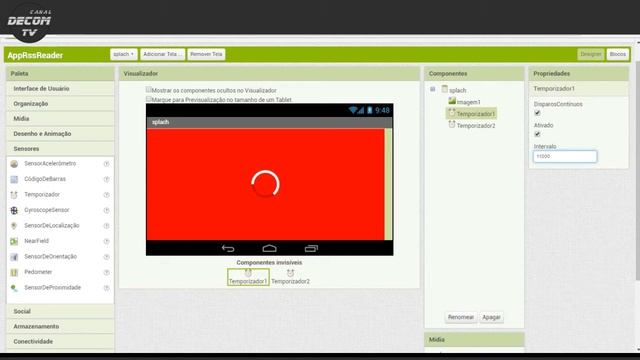Uncheck the DisparosContínuos checkbox

click(x=537, y=113)
